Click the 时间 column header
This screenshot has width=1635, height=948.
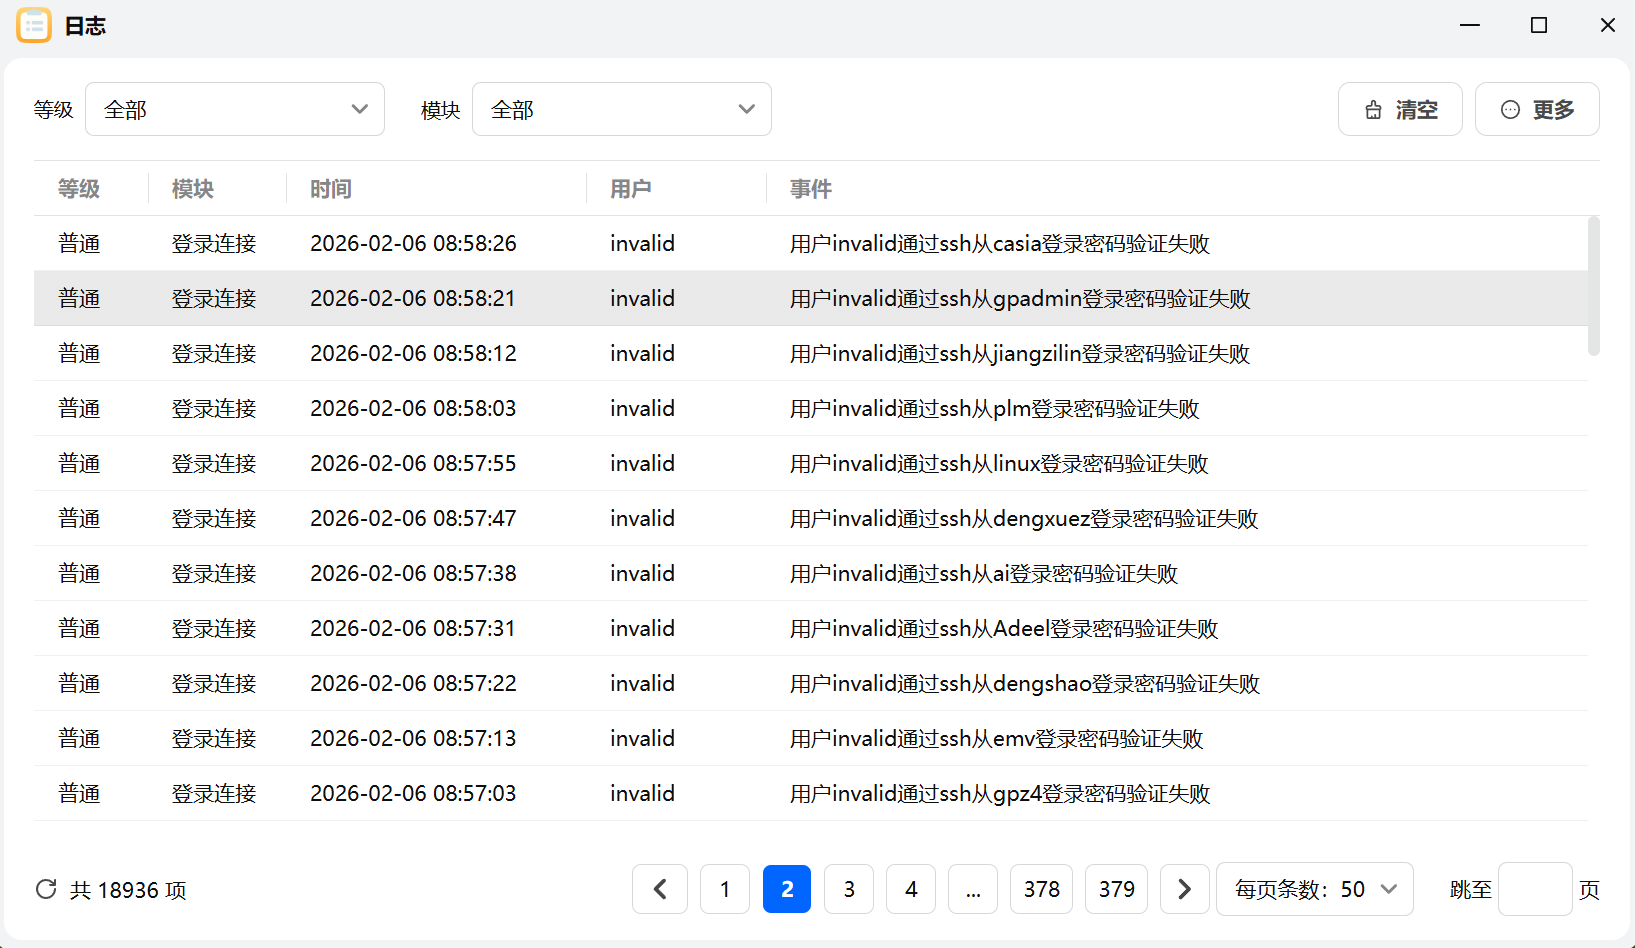pyautogui.click(x=331, y=189)
